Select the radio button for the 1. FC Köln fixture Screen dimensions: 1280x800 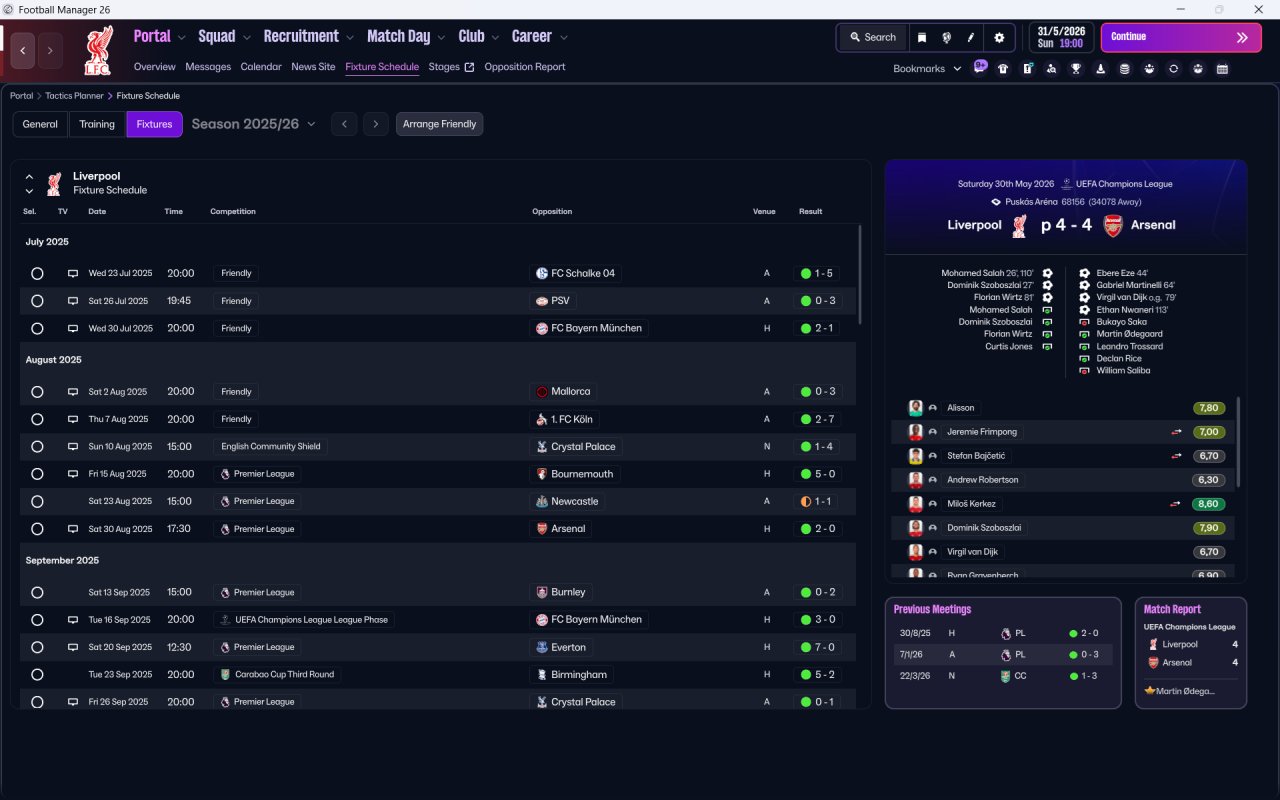tap(37, 419)
